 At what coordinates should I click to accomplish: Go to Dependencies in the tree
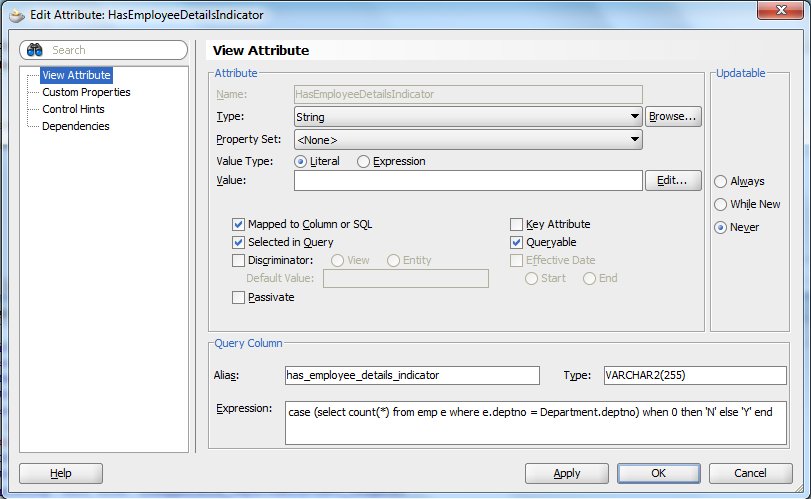[x=75, y=126]
